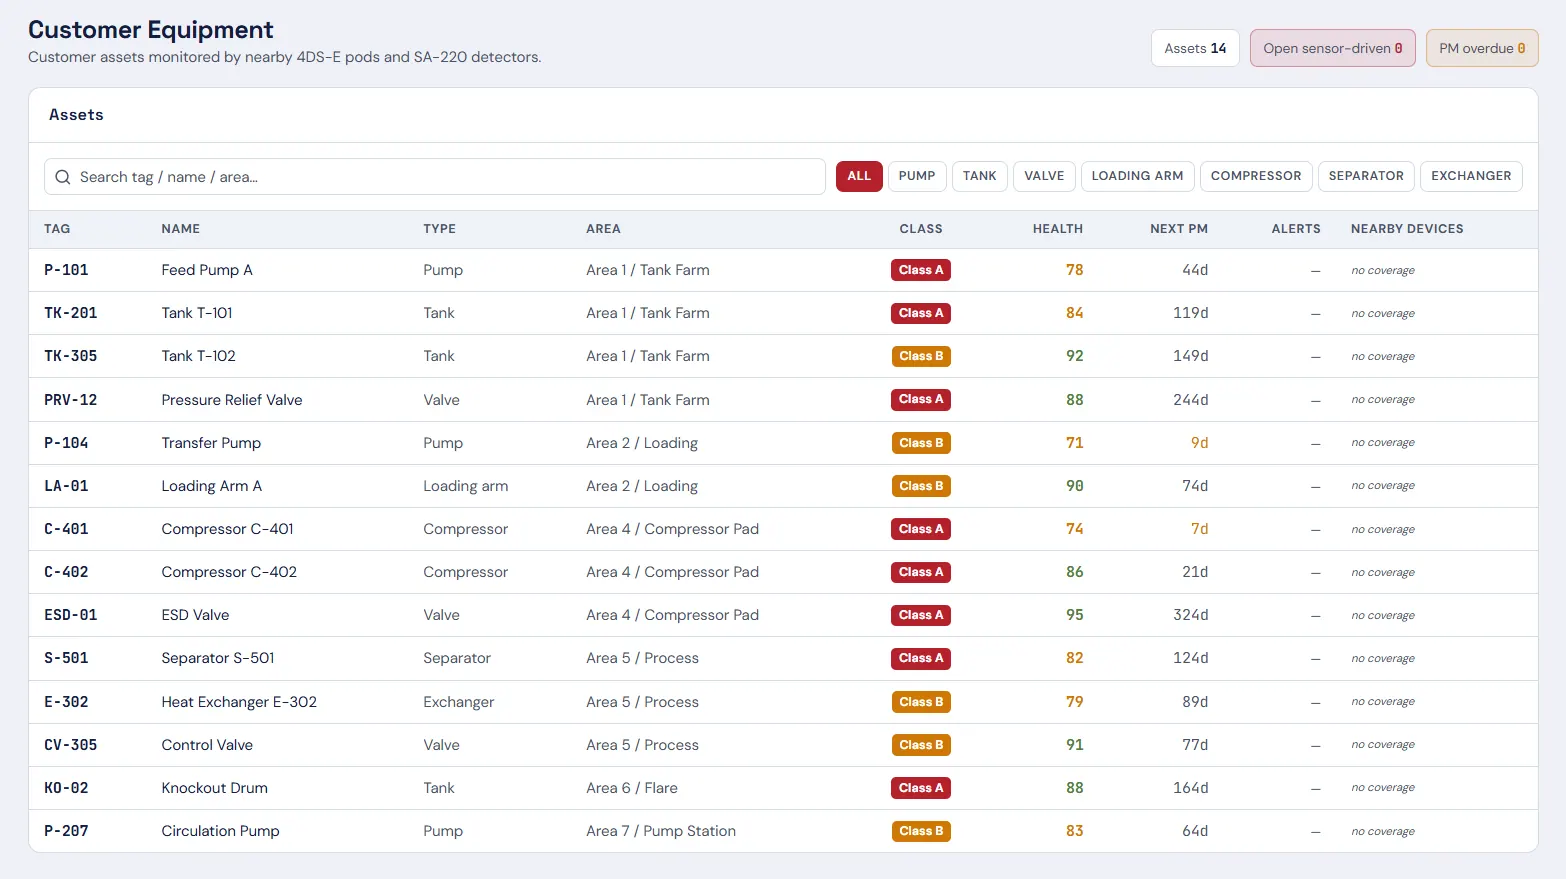The width and height of the screenshot is (1566, 879).
Task: Open the Assets 14 summary pill
Action: [1195, 48]
